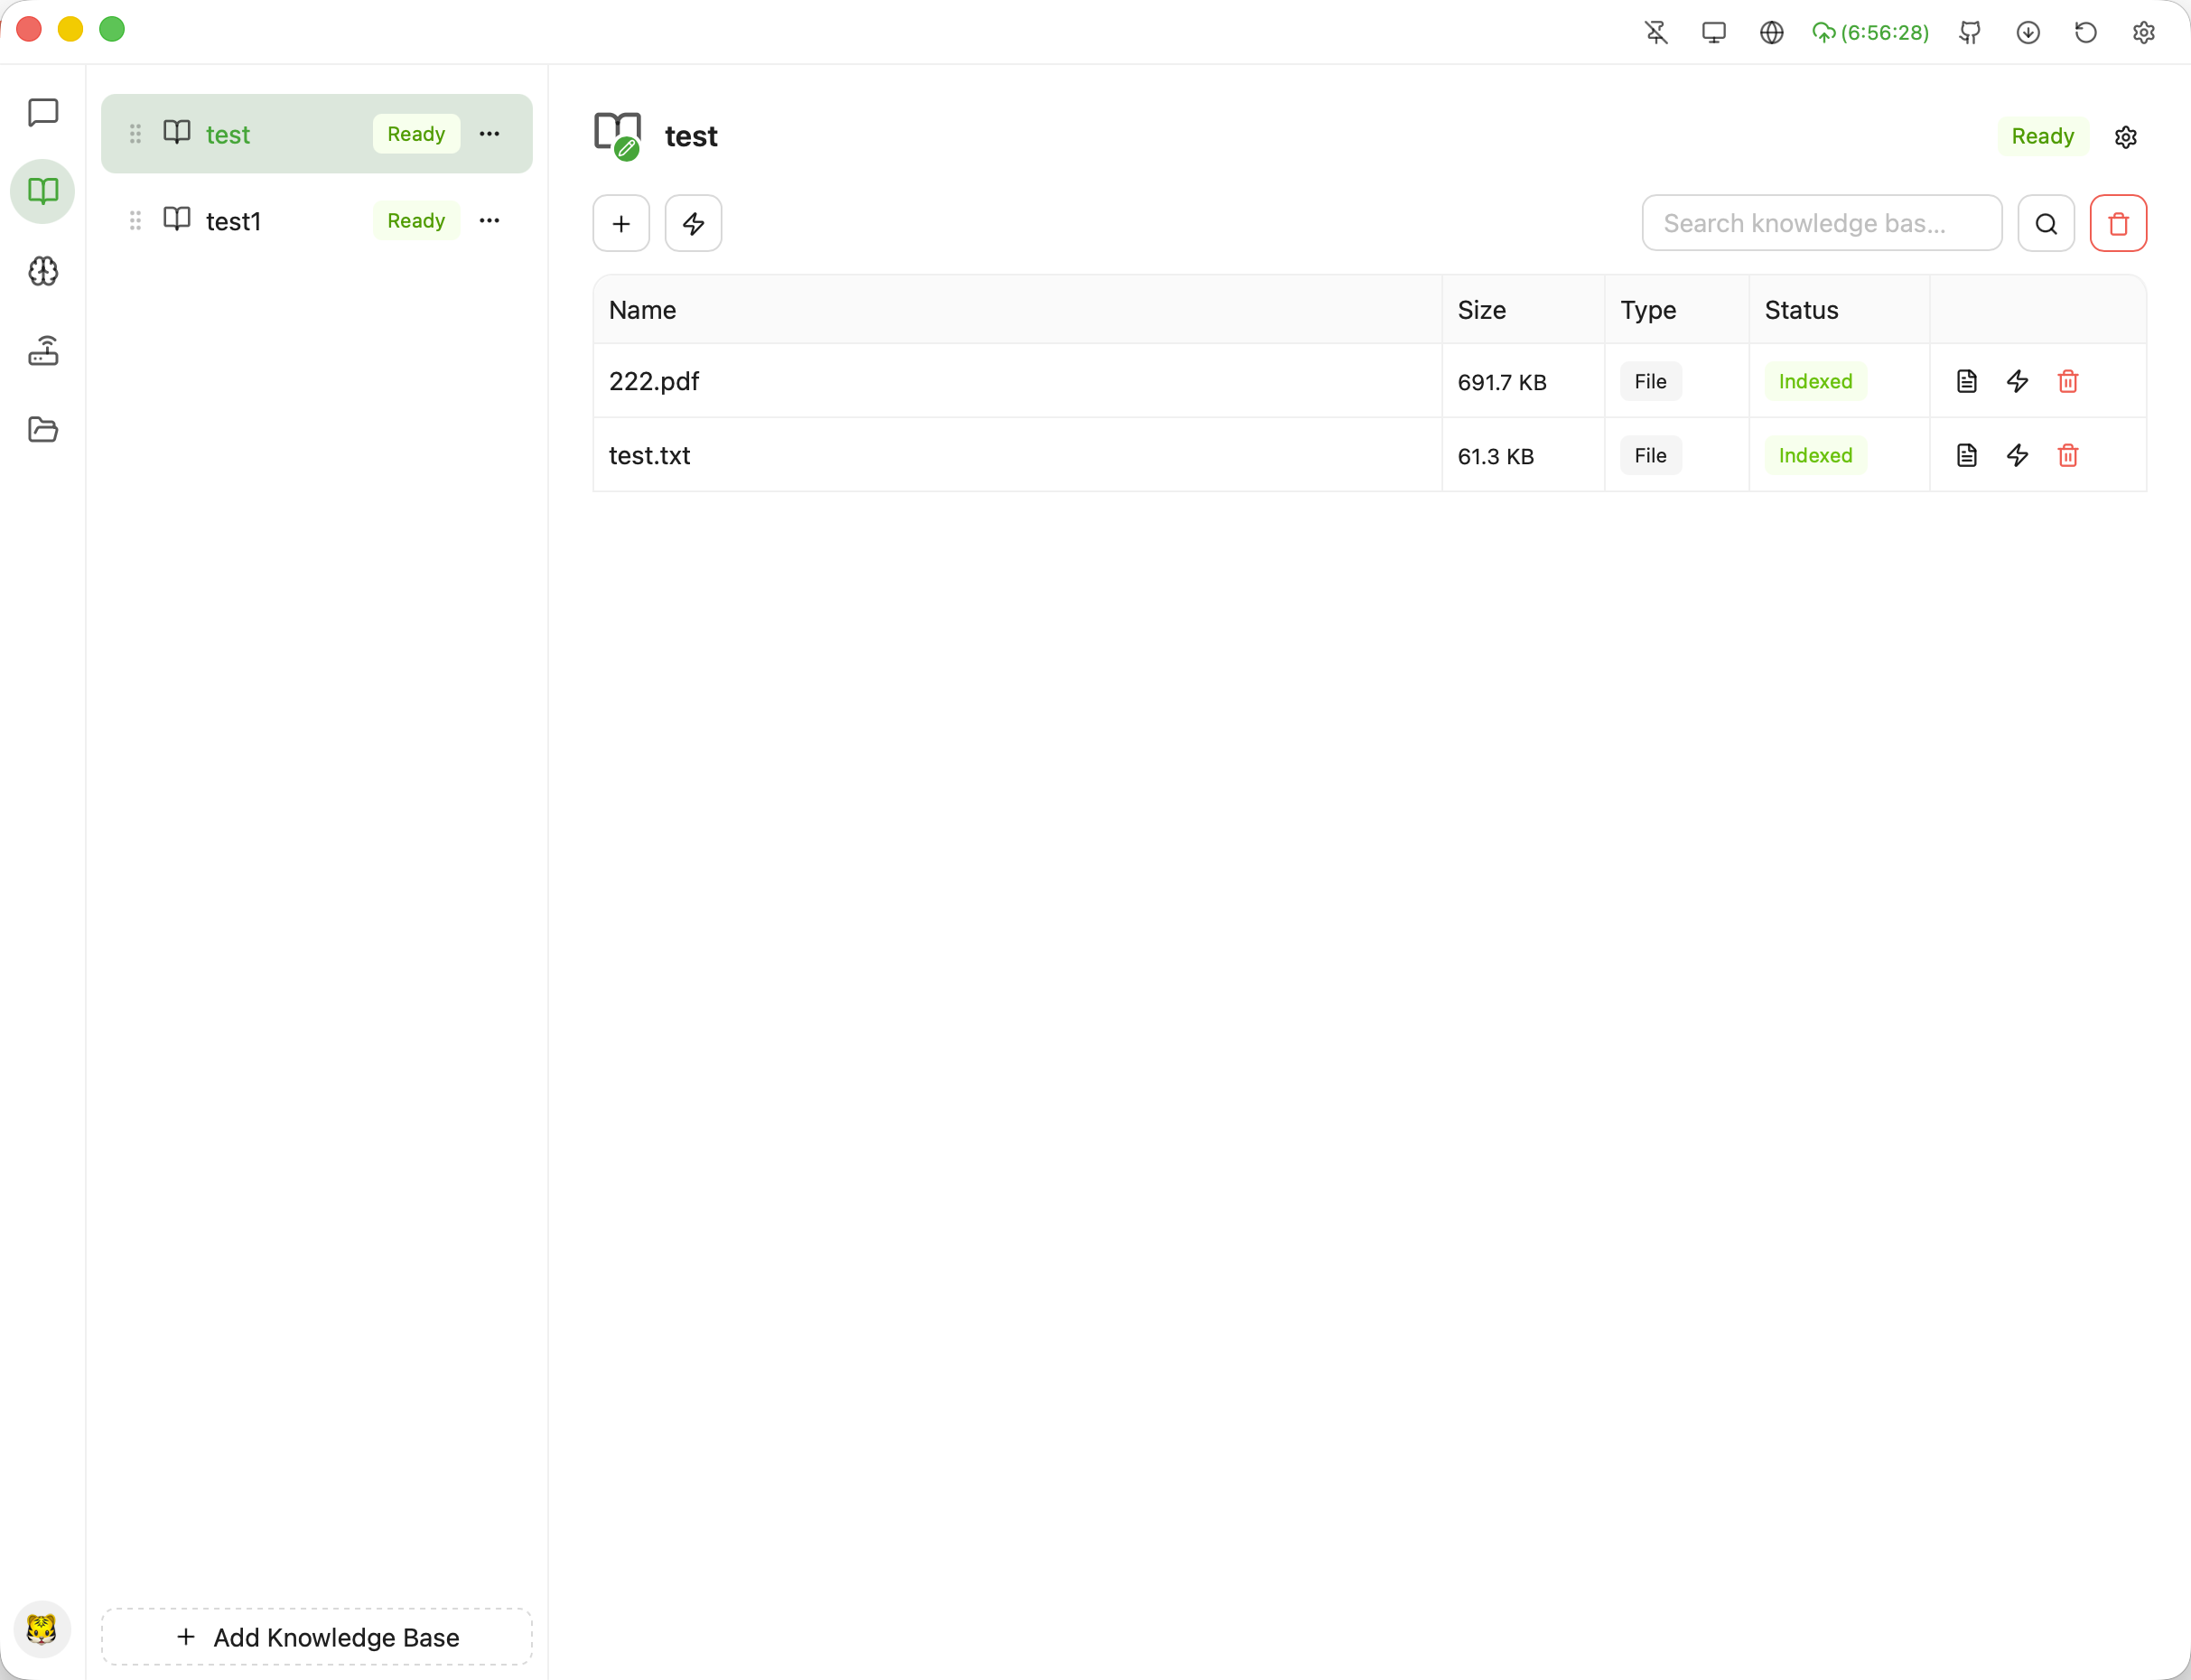Click the plus button to add file

621,223
